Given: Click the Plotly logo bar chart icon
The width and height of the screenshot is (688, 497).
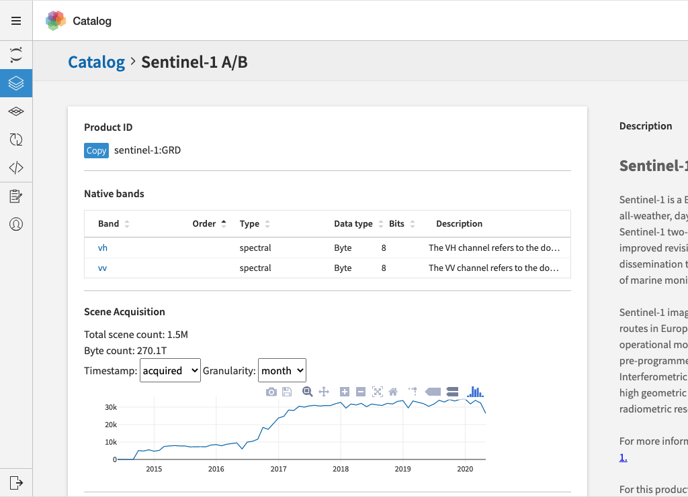Looking at the screenshot, I should click(475, 391).
